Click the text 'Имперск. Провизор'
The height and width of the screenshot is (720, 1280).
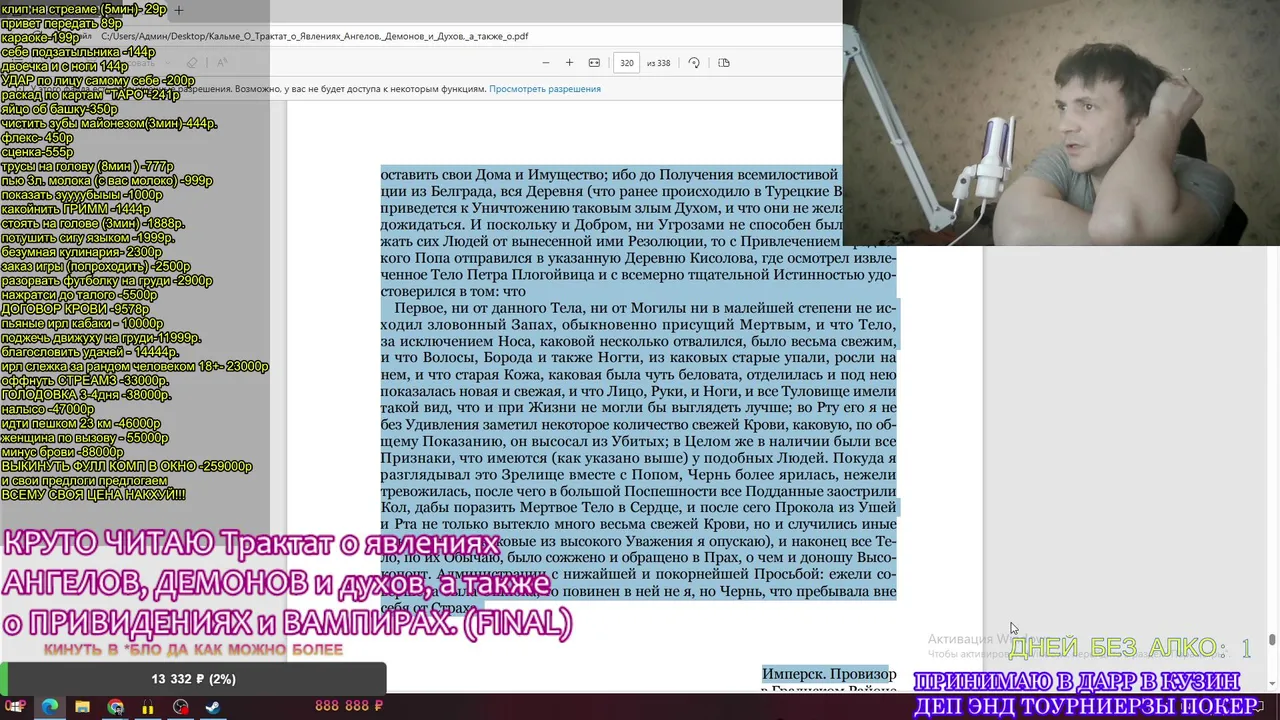(x=829, y=675)
